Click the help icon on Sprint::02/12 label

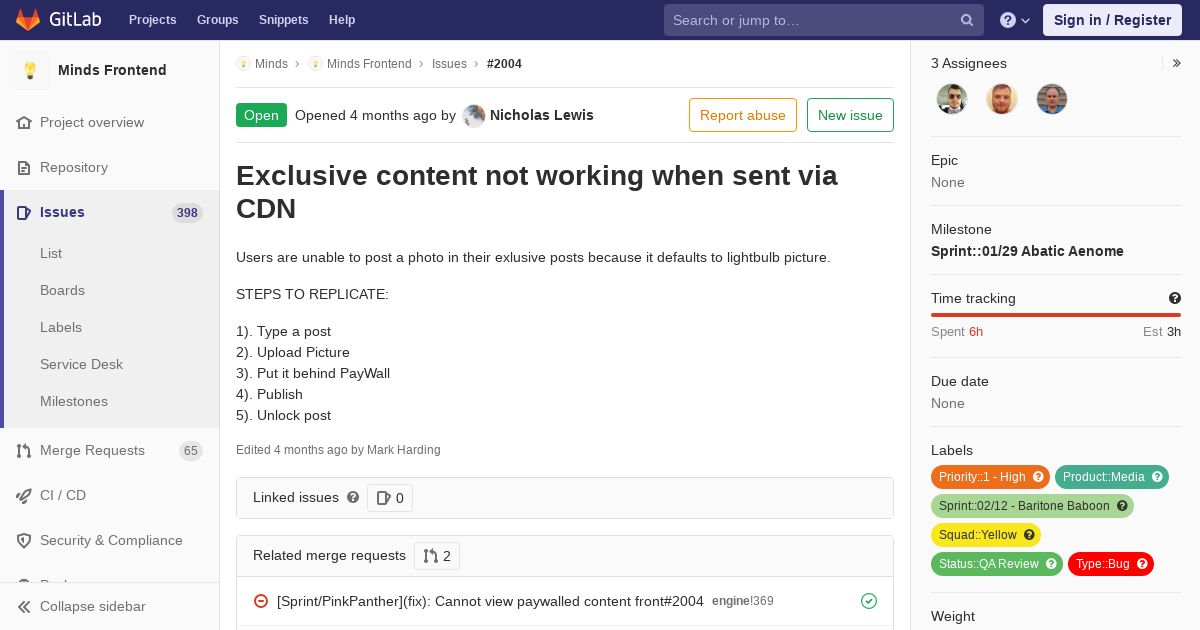coord(1122,506)
